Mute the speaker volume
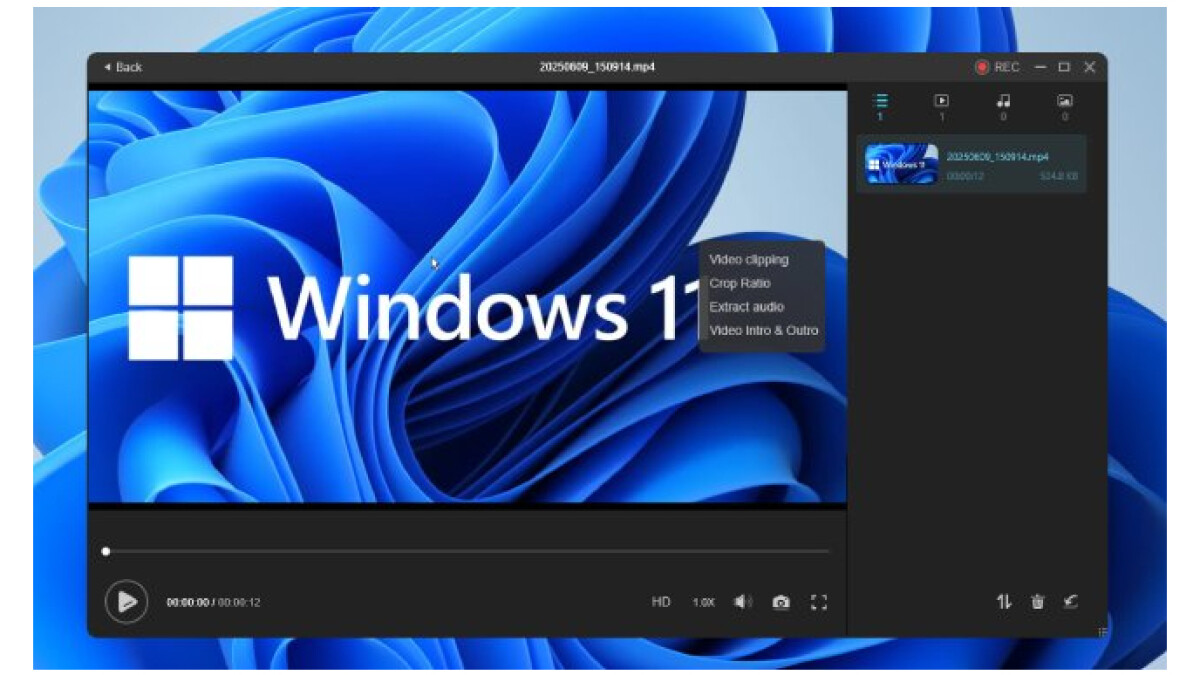Image resolution: width=1200 pixels, height=675 pixels. pyautogui.click(x=742, y=602)
